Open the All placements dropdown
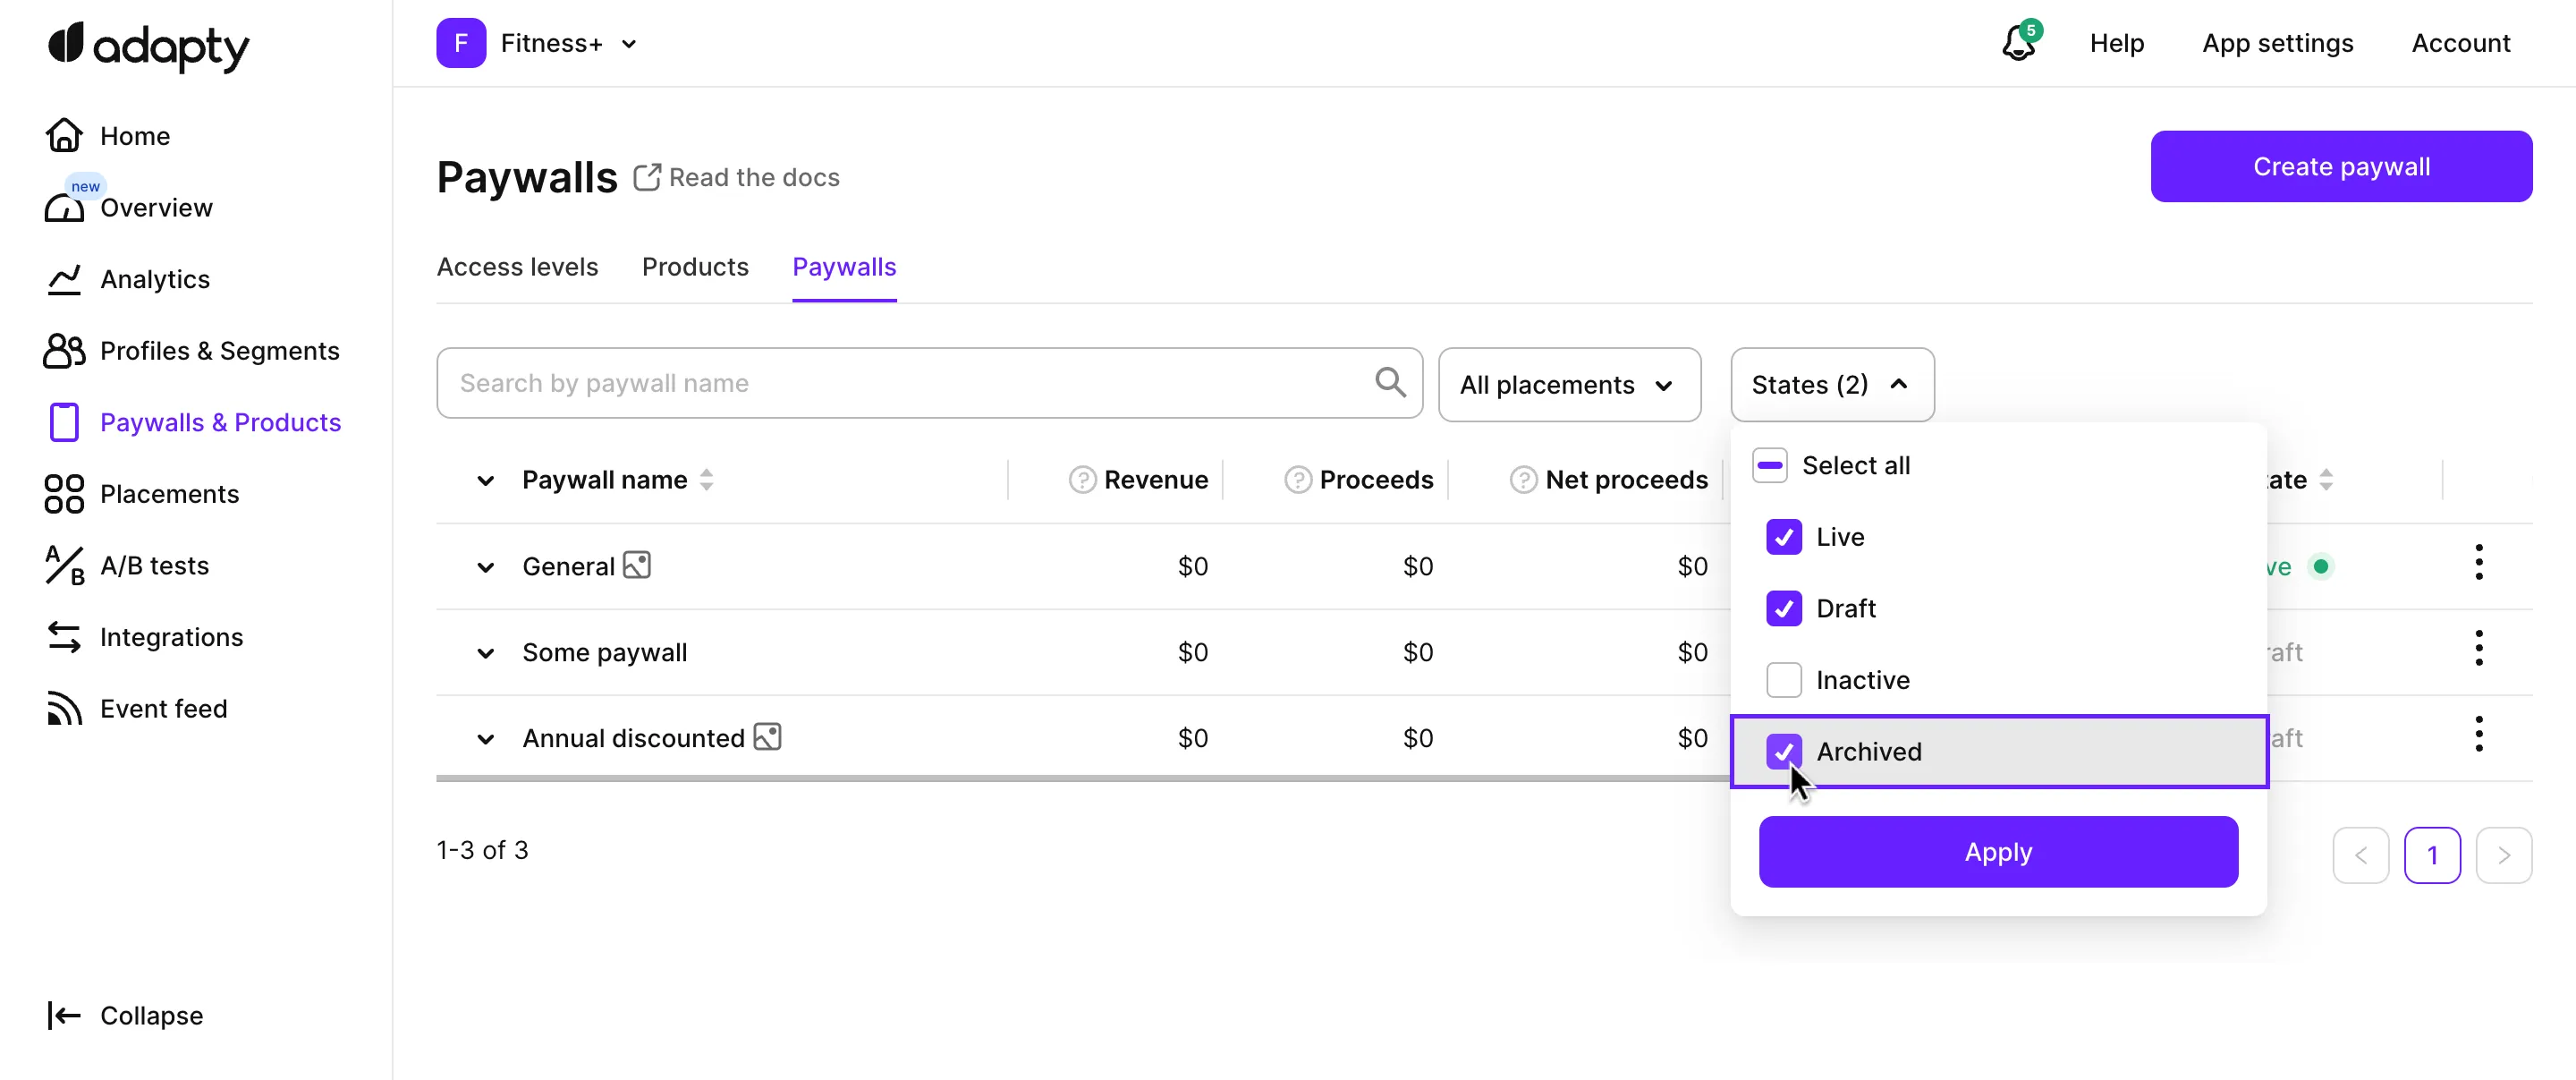Viewport: 2576px width, 1080px height. click(x=1568, y=385)
